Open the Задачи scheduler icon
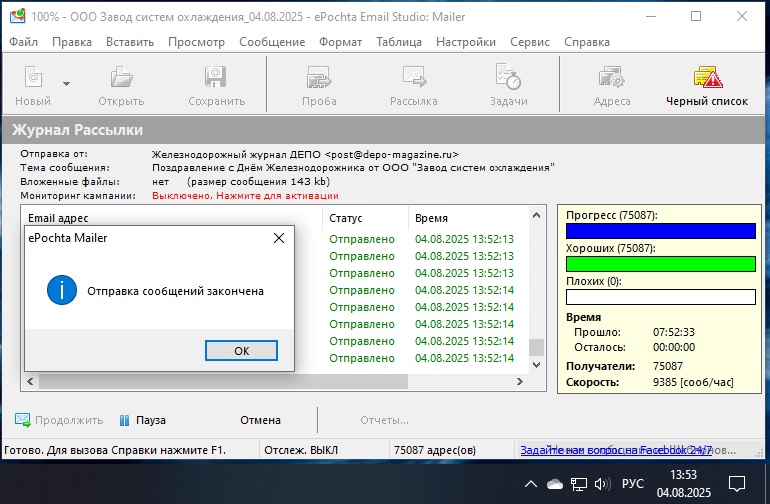This screenshot has height=504, width=770. tap(508, 77)
